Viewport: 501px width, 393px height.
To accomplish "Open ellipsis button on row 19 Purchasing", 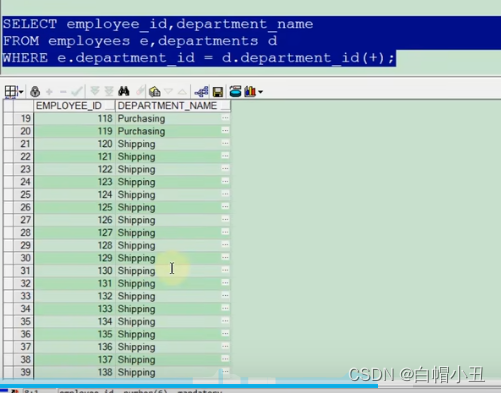I will 225,118.
